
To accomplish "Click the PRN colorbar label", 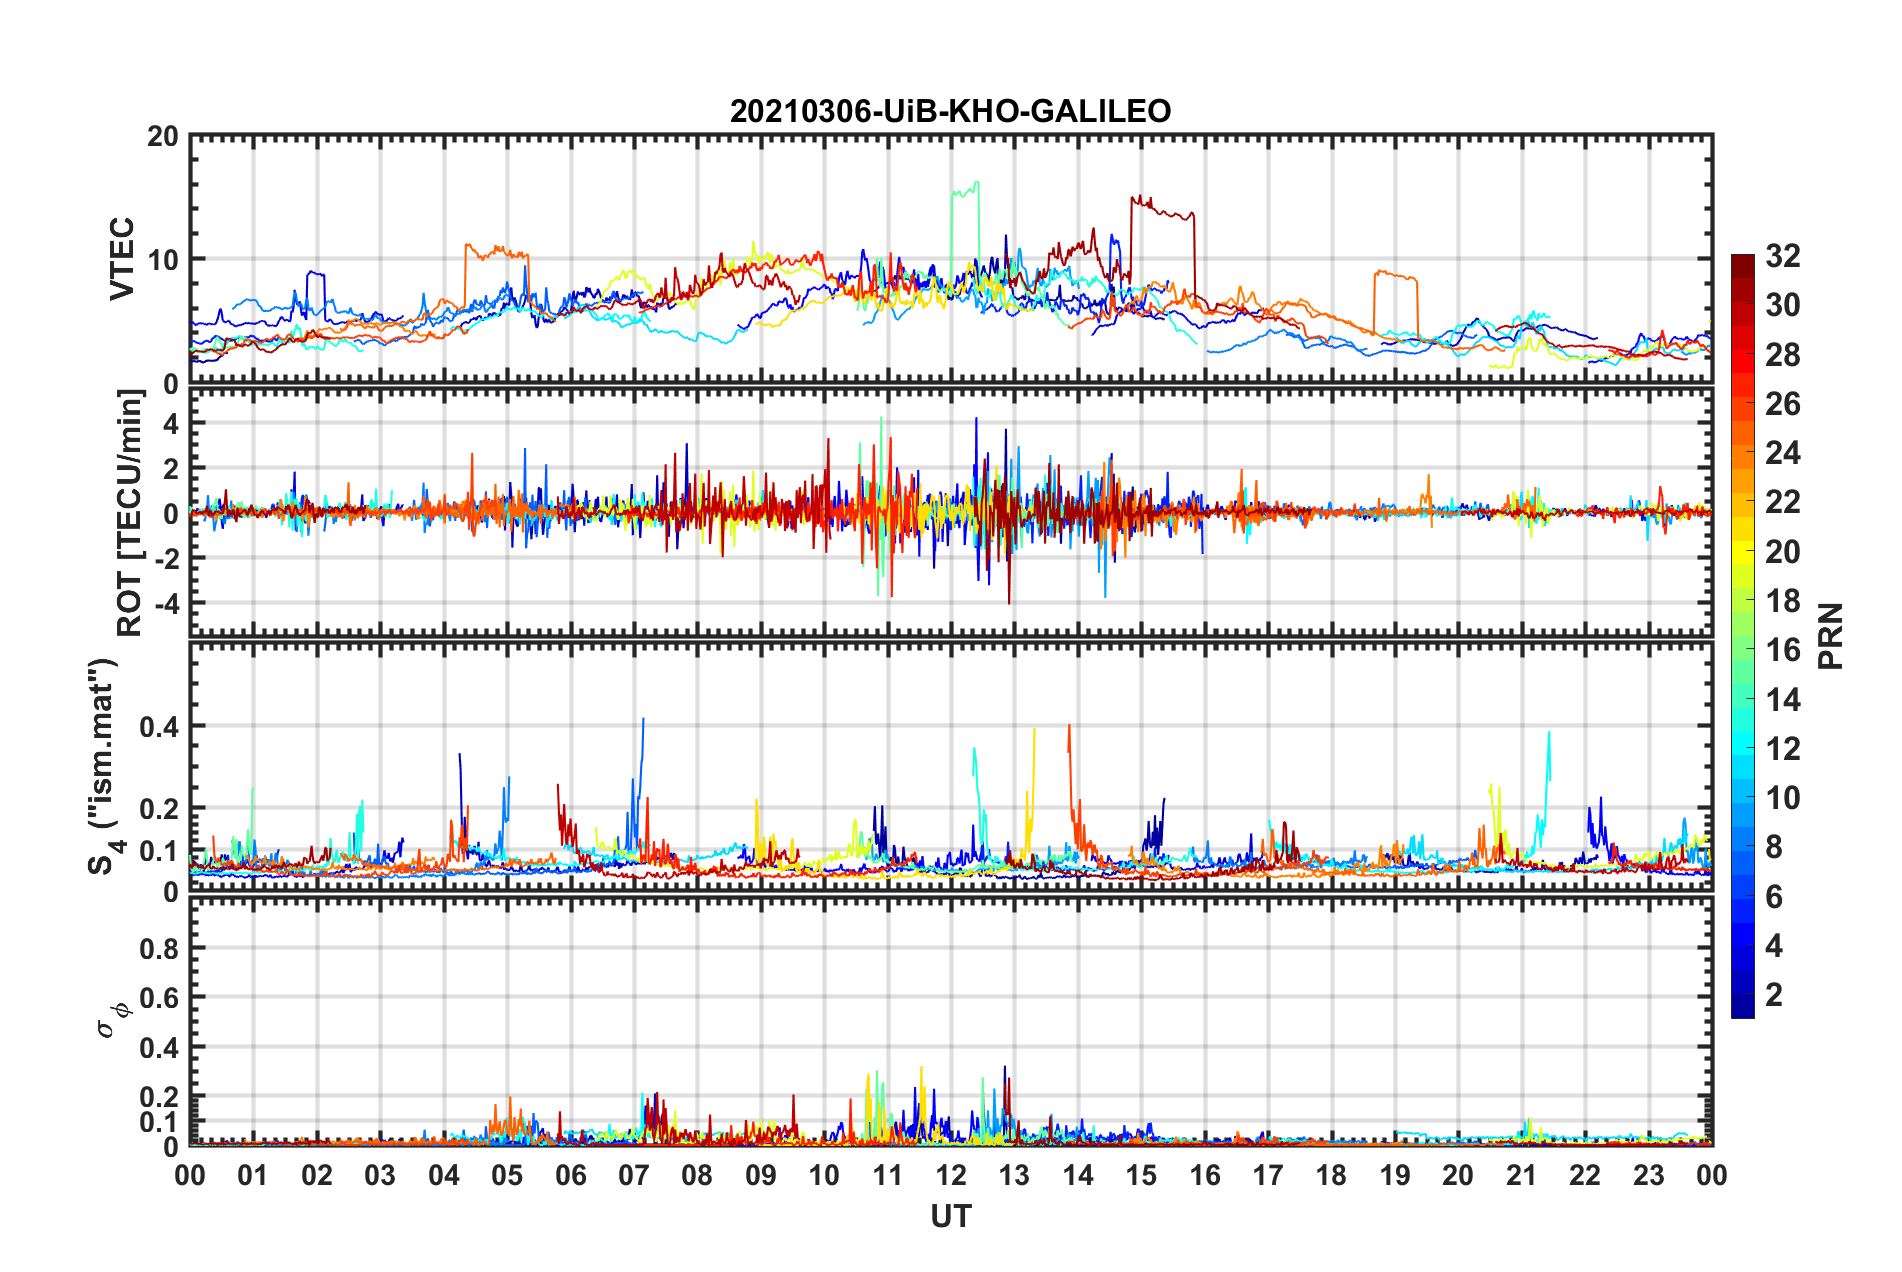I will pos(1830,636).
